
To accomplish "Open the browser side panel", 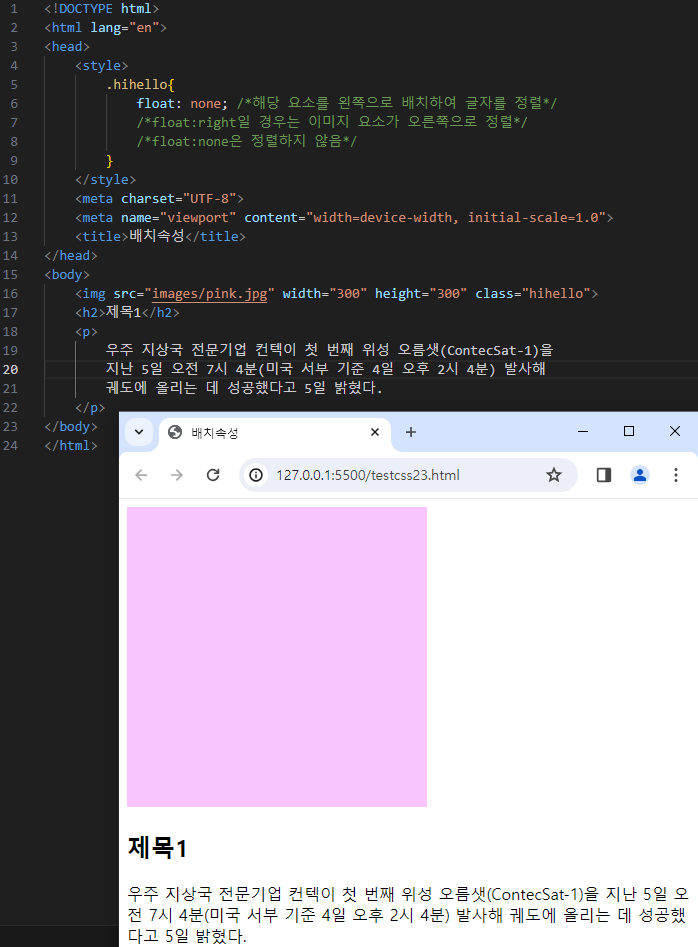I will pyautogui.click(x=604, y=475).
